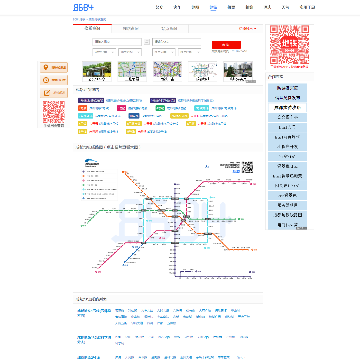
Task: Focus the destination station input field
Action: pos(177,42)
